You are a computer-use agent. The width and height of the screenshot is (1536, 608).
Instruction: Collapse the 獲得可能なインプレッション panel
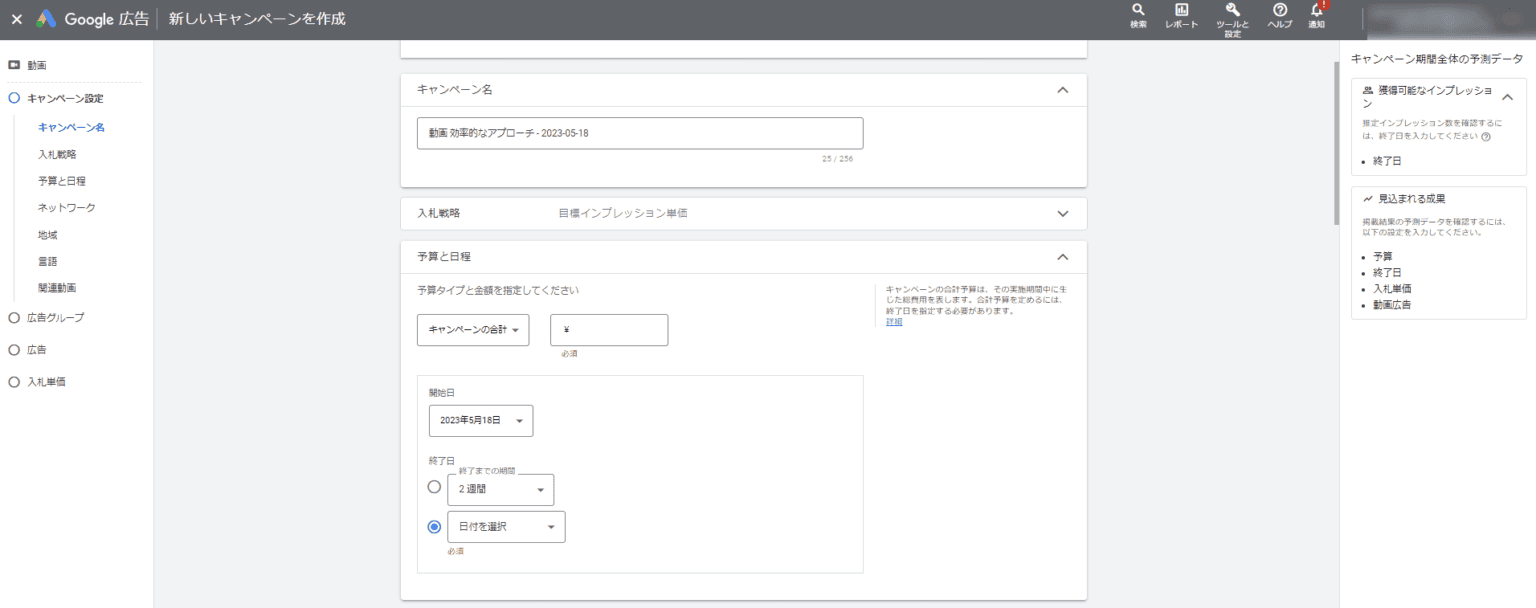pos(1507,97)
